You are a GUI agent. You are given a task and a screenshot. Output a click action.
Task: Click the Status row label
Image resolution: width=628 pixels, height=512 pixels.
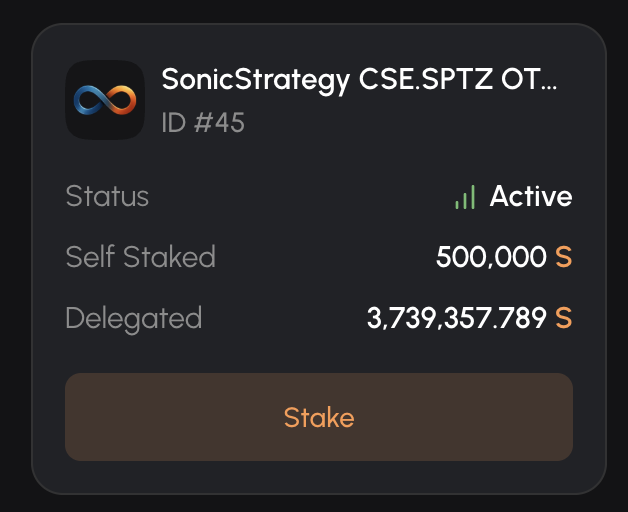tap(107, 196)
